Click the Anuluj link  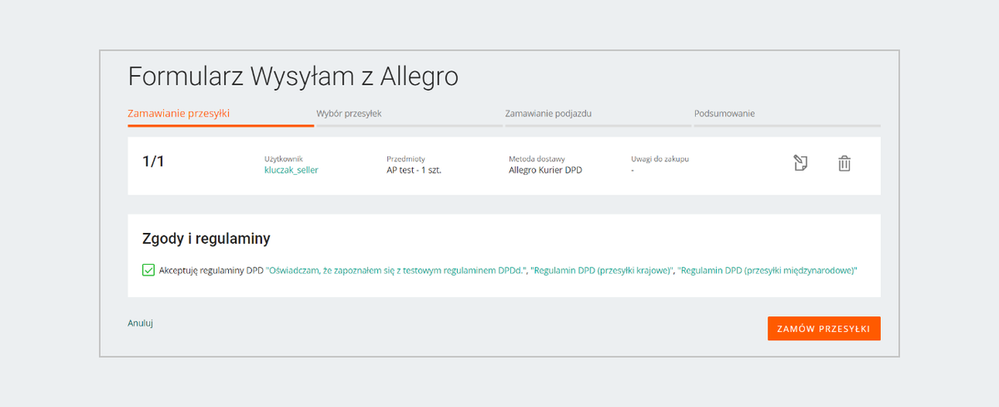pyautogui.click(x=140, y=323)
